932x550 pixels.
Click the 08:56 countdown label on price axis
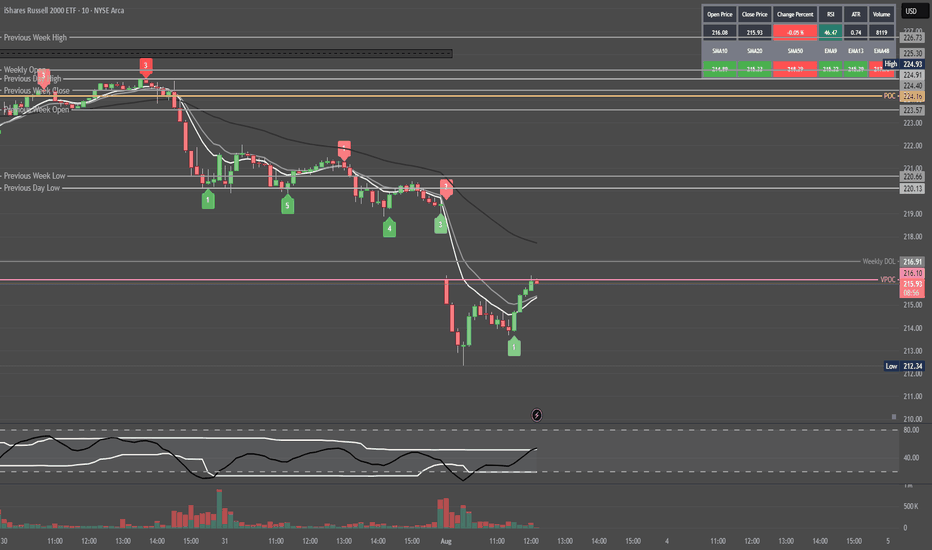point(912,293)
